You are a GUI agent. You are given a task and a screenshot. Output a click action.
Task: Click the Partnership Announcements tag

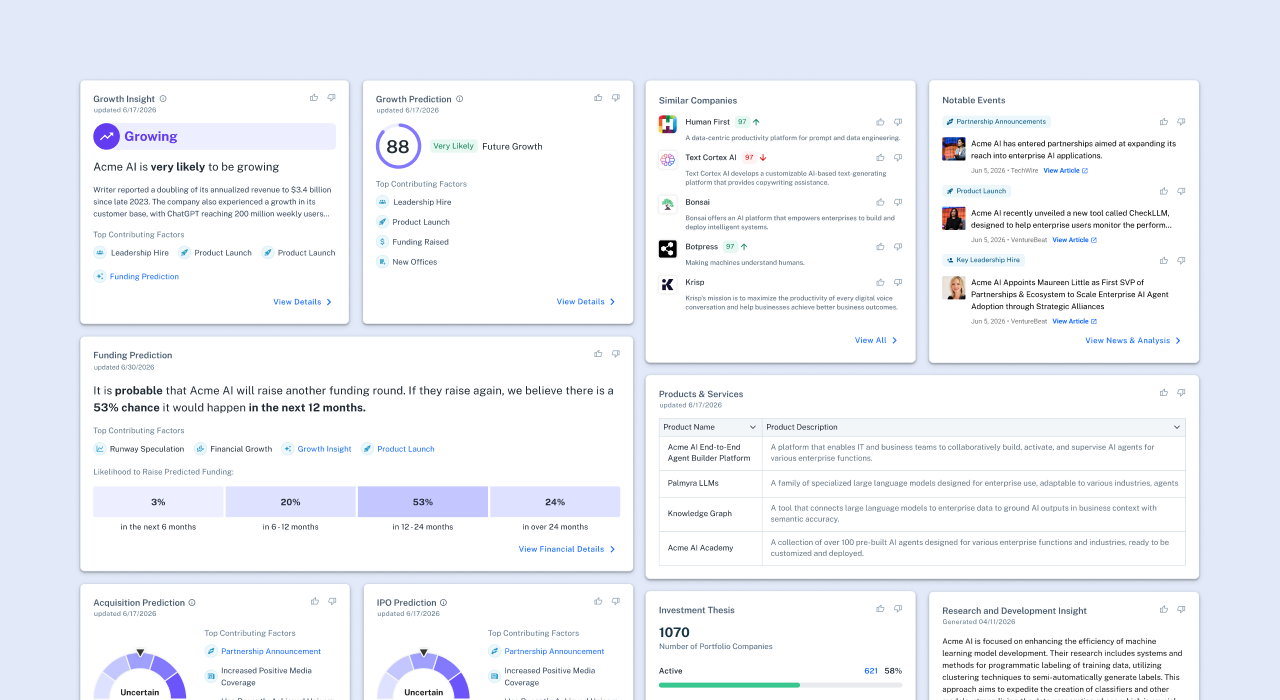[x=996, y=122]
